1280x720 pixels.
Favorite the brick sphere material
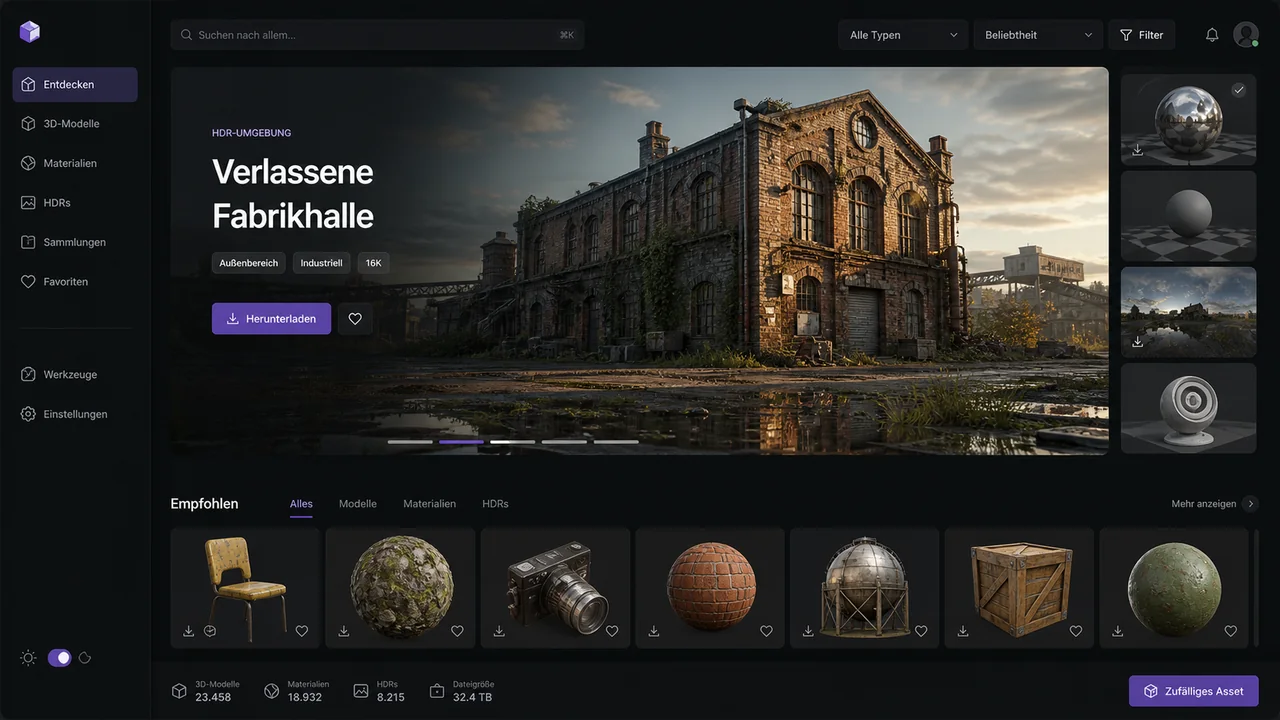coord(766,631)
